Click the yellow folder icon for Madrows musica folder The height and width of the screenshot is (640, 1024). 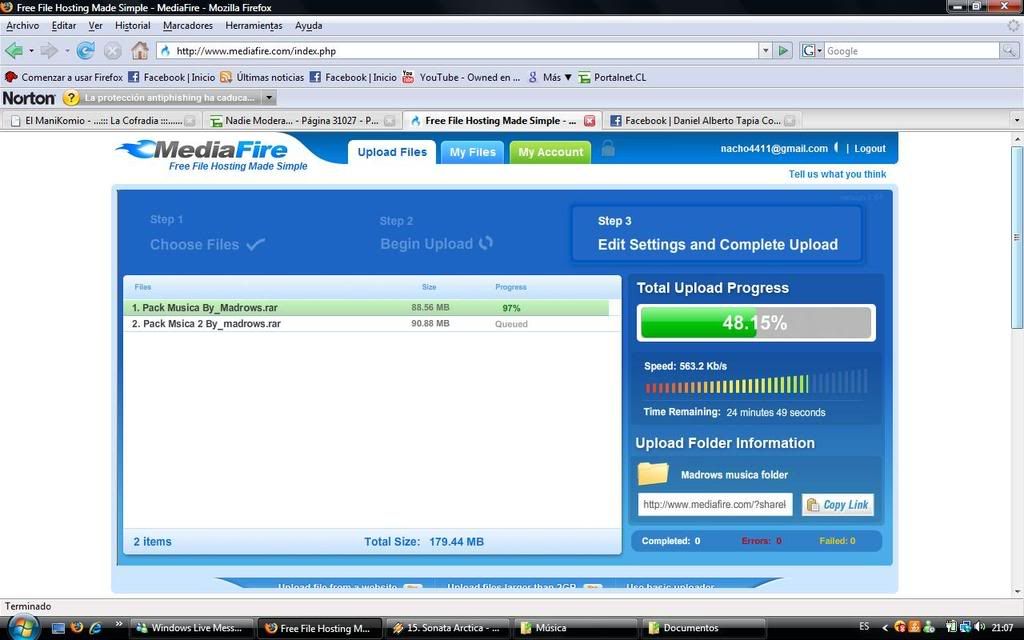point(653,473)
